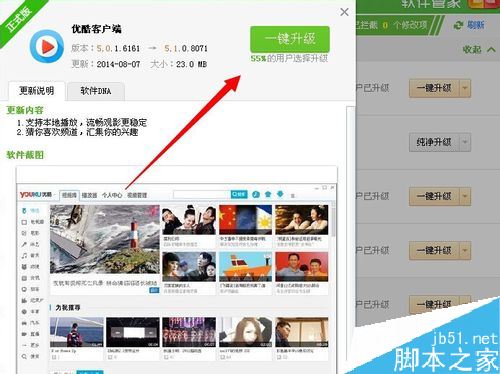Click the download arrow icon in Youku preview toolbar
The width and height of the screenshot is (500, 374).
[280, 194]
